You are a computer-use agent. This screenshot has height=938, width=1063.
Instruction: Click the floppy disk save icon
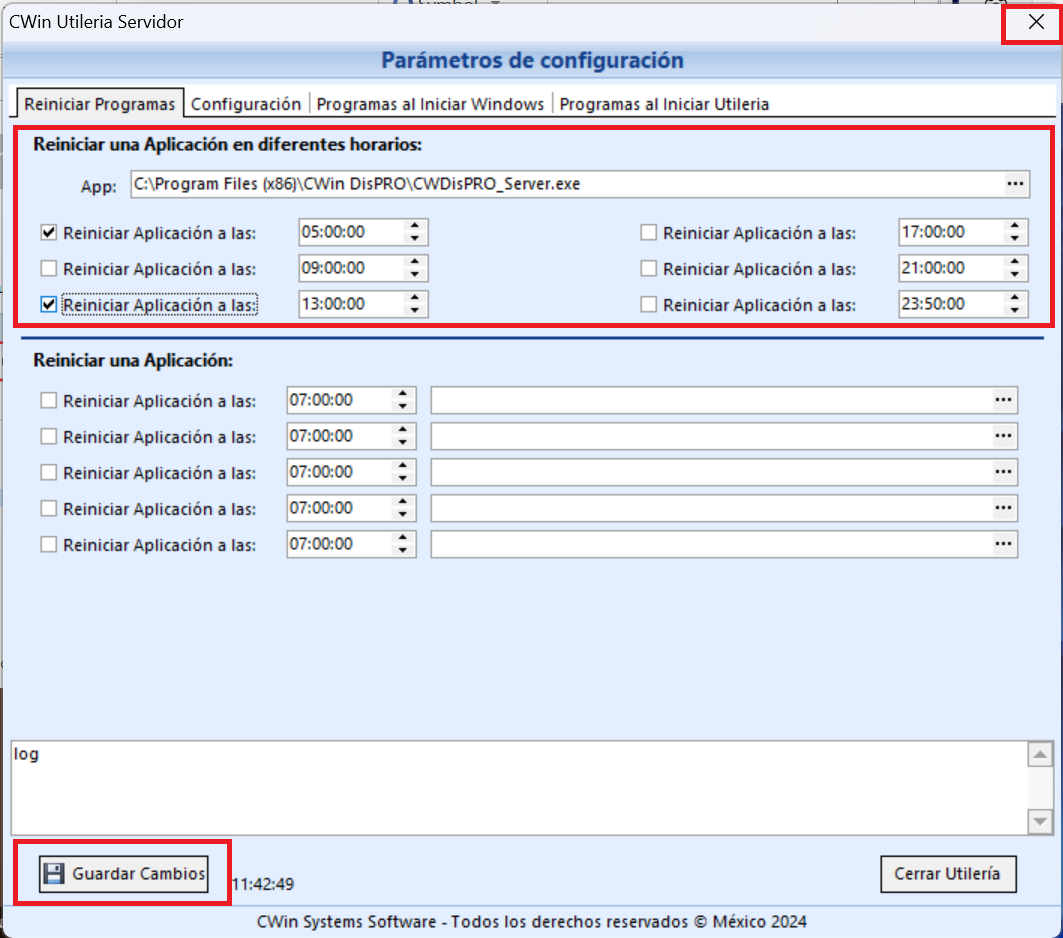point(53,871)
